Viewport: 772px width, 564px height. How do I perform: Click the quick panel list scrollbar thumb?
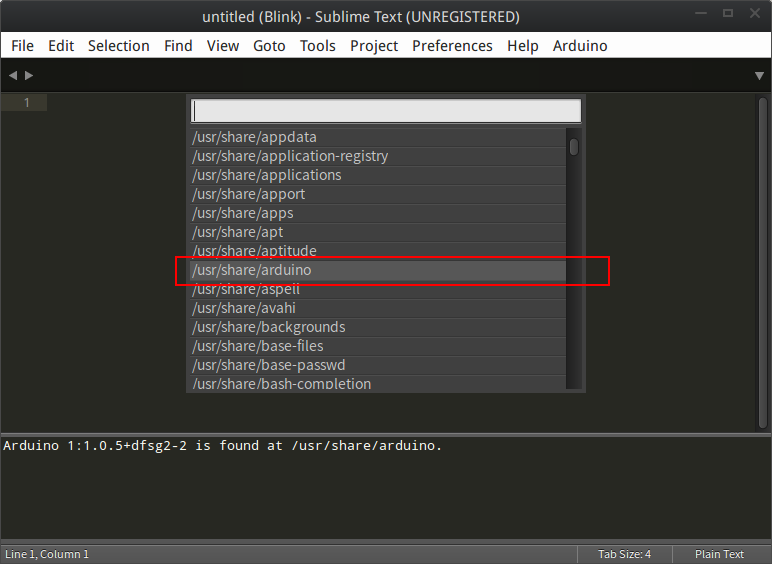(574, 147)
